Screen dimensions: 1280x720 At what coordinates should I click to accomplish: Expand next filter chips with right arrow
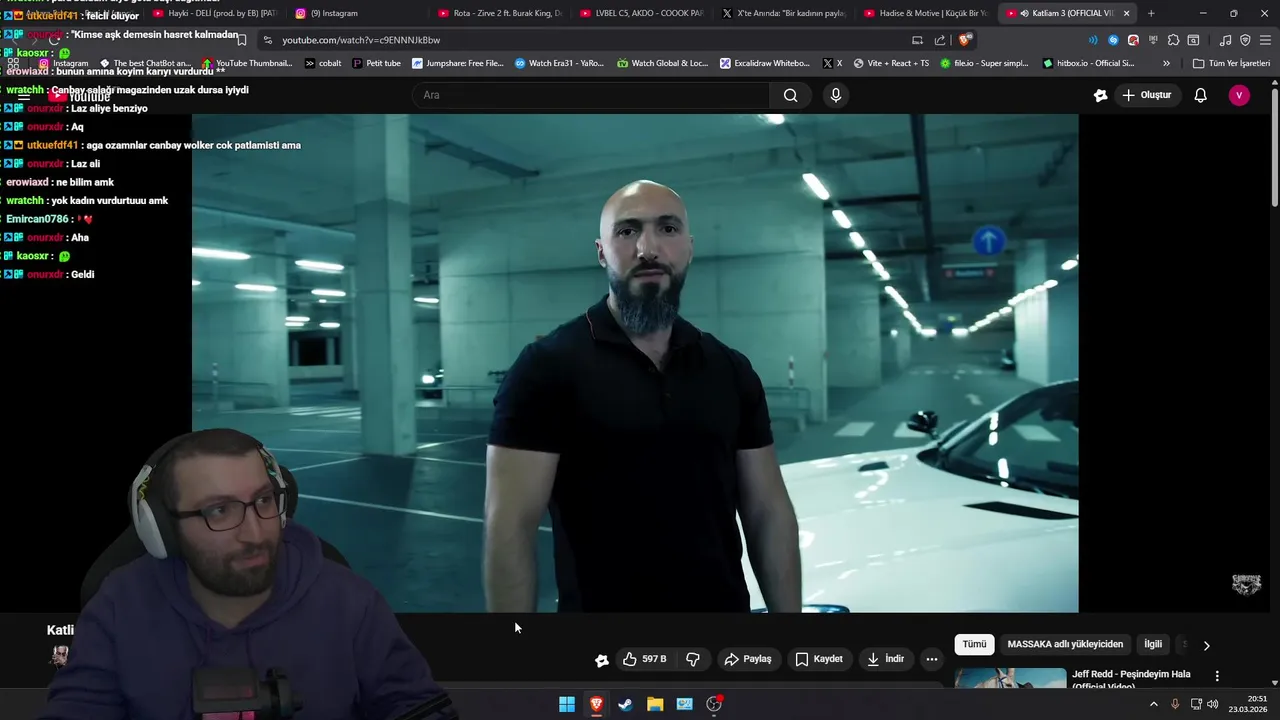coord(1206,645)
